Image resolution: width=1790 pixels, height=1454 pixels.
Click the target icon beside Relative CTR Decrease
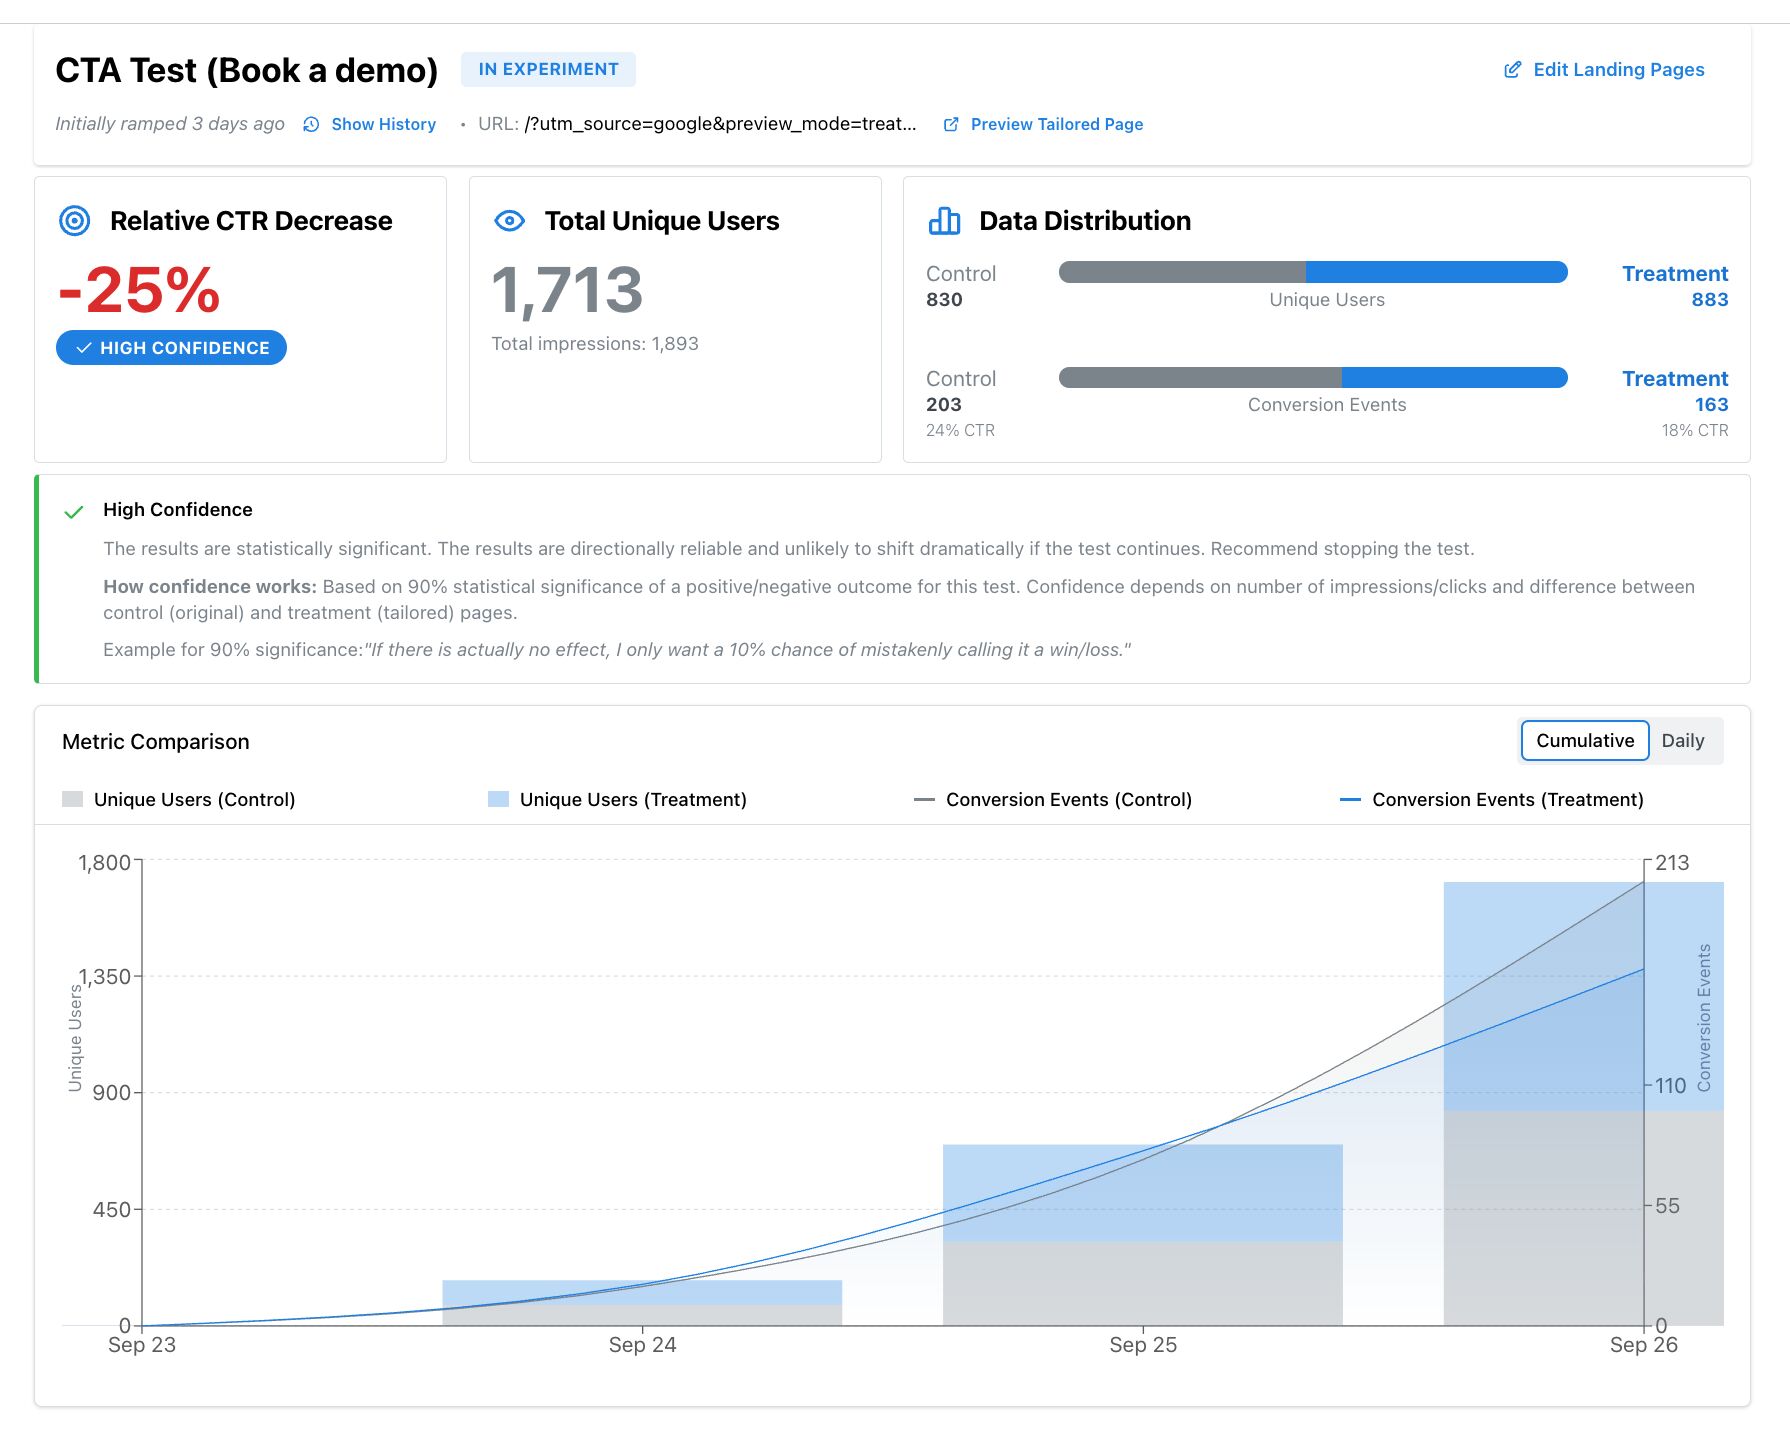click(x=75, y=220)
